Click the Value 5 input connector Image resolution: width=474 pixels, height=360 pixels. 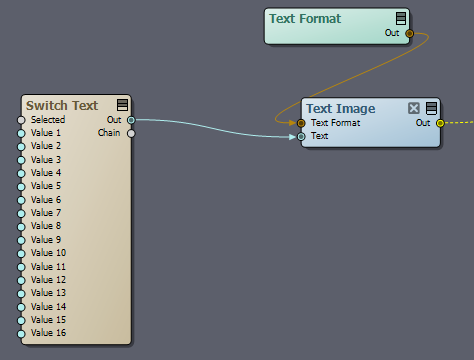(x=21, y=187)
